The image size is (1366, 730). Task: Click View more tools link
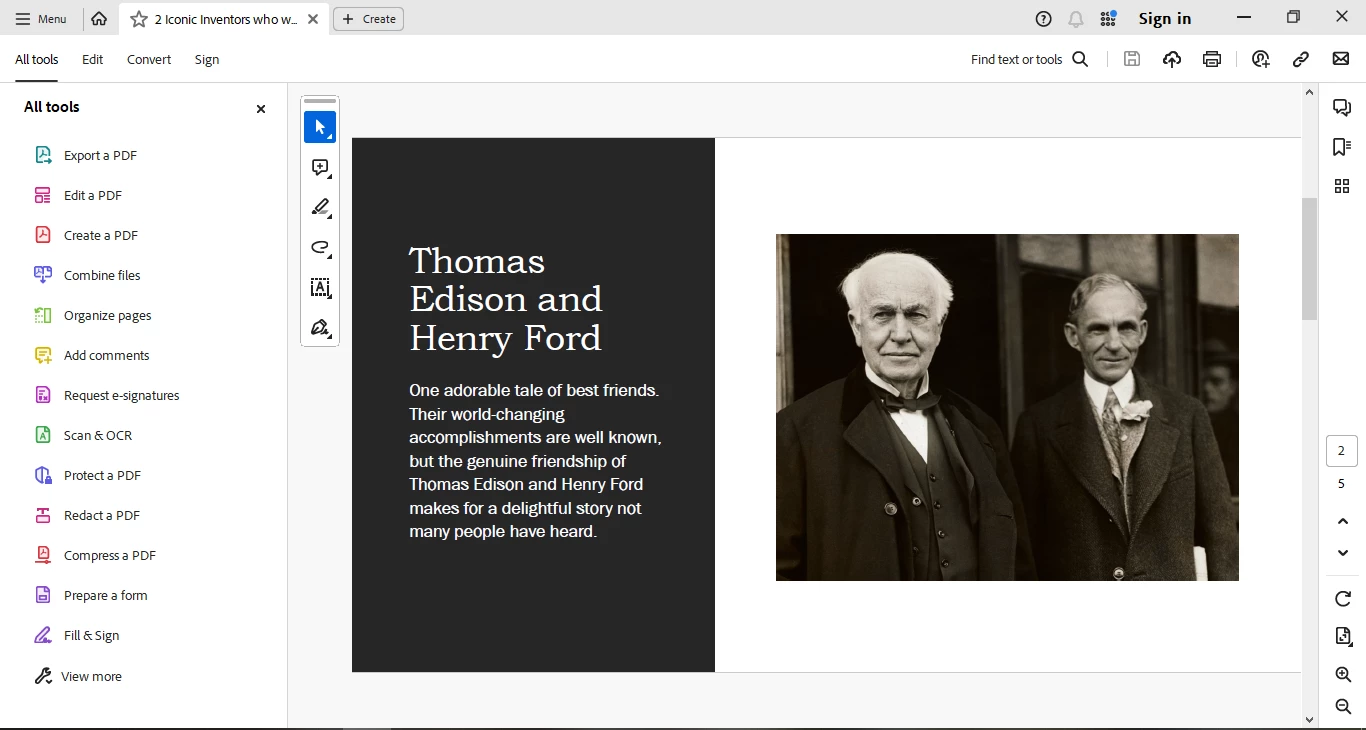click(91, 677)
